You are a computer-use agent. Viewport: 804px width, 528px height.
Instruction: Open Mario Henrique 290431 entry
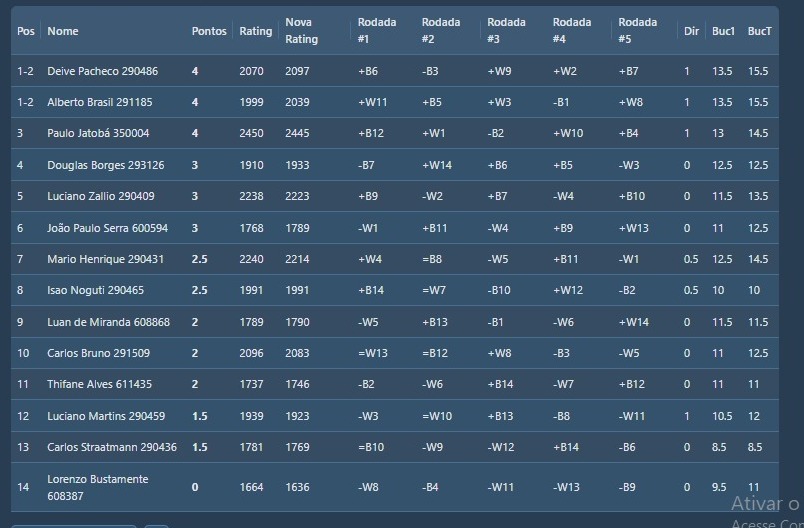(x=105, y=259)
